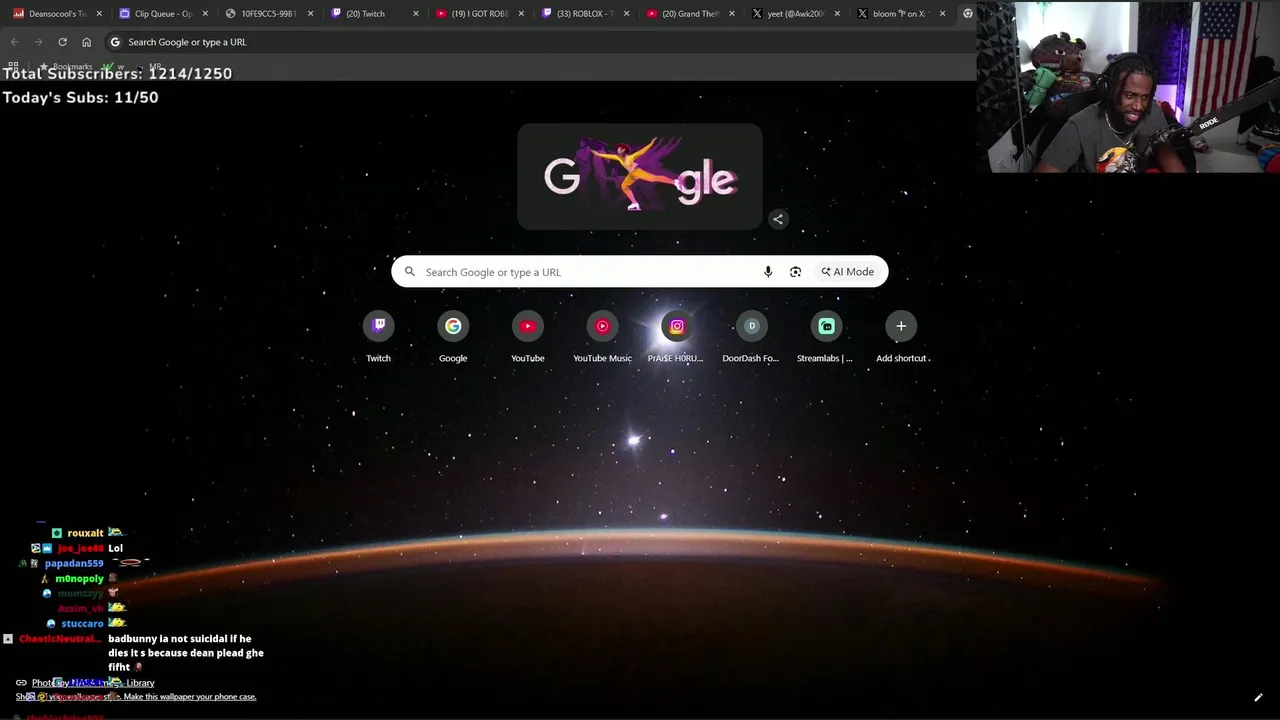Focus the browser address bar

(x=540, y=42)
